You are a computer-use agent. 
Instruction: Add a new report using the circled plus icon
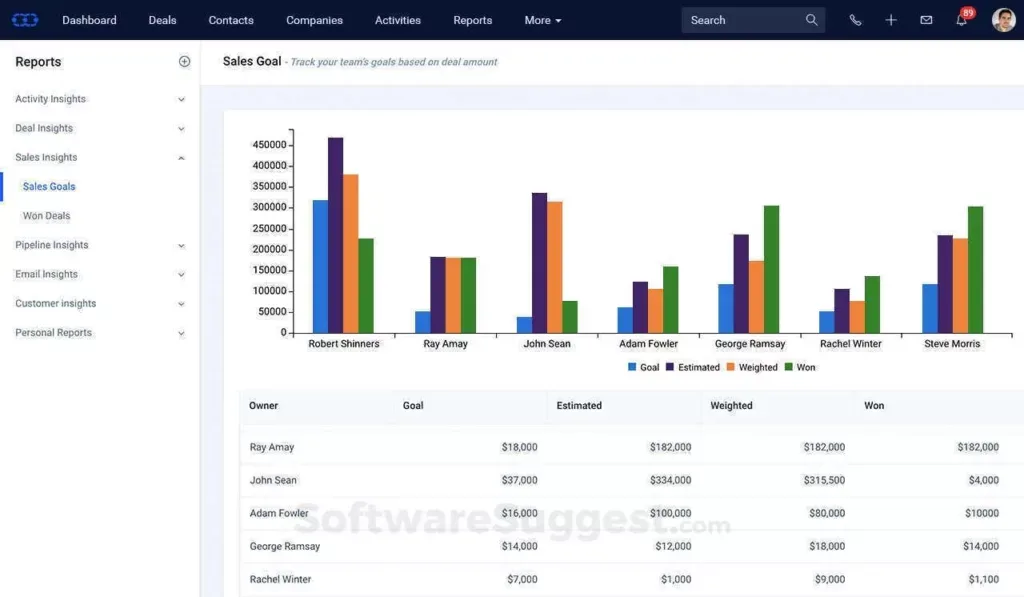[184, 61]
